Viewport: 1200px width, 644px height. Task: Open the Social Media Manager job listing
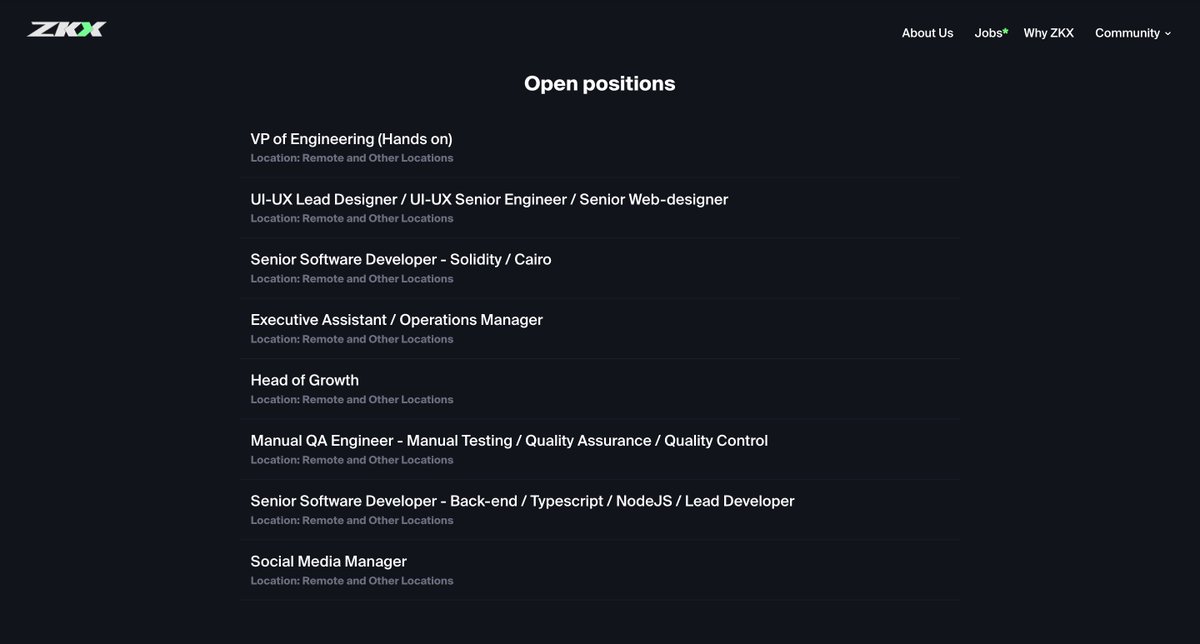(x=328, y=561)
